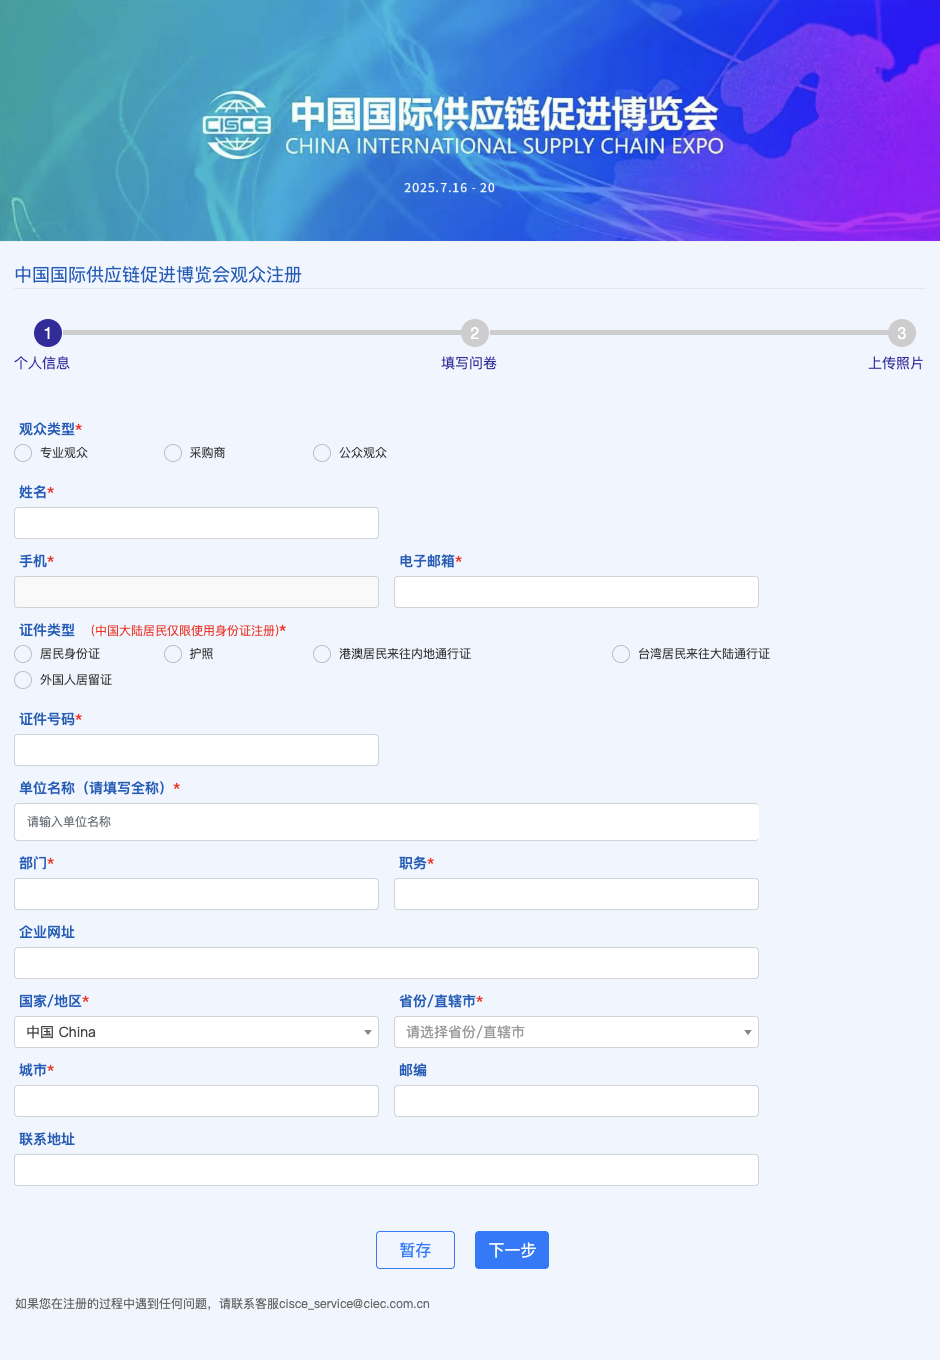Screen dimensions: 940x1360
Task: Click the 暂存 save draft button
Action: (415, 1250)
